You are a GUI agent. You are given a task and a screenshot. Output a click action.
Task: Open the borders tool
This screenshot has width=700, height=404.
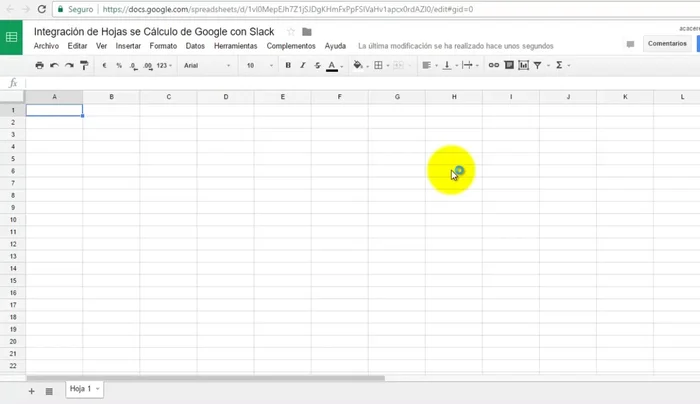tap(379, 65)
